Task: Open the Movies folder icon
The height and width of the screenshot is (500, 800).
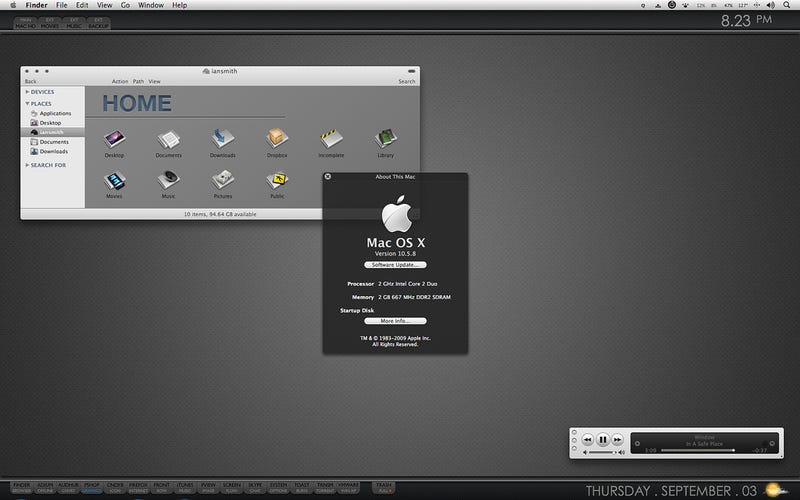Action: coord(114,180)
